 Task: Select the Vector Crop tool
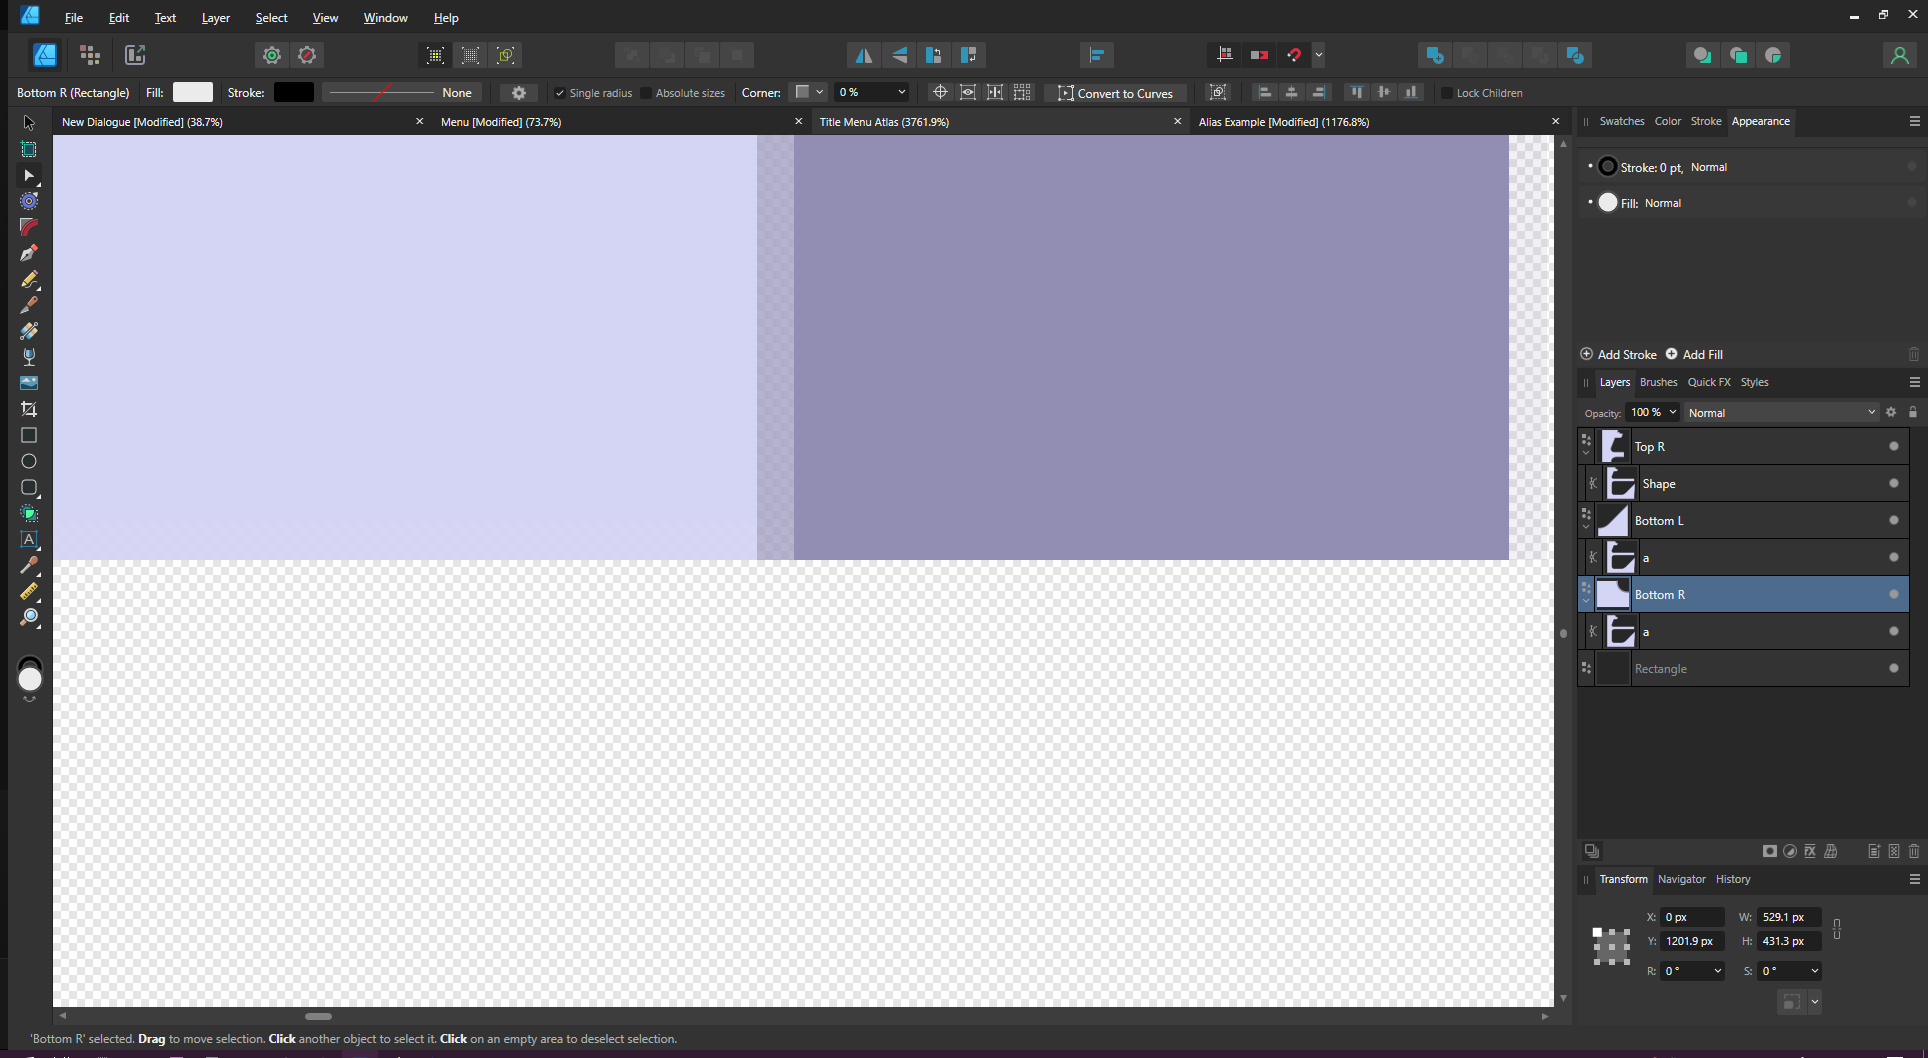click(29, 409)
